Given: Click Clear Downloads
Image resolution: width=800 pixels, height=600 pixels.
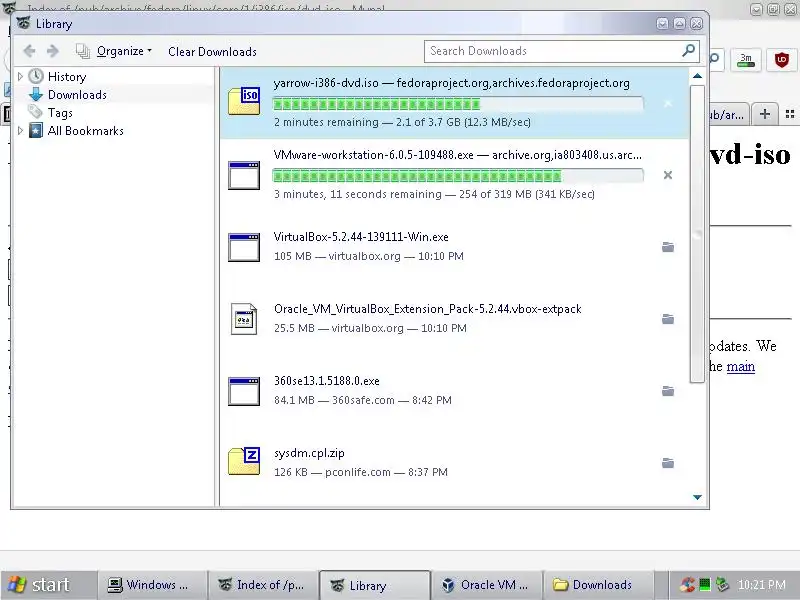Looking at the screenshot, I should click(x=212, y=52).
